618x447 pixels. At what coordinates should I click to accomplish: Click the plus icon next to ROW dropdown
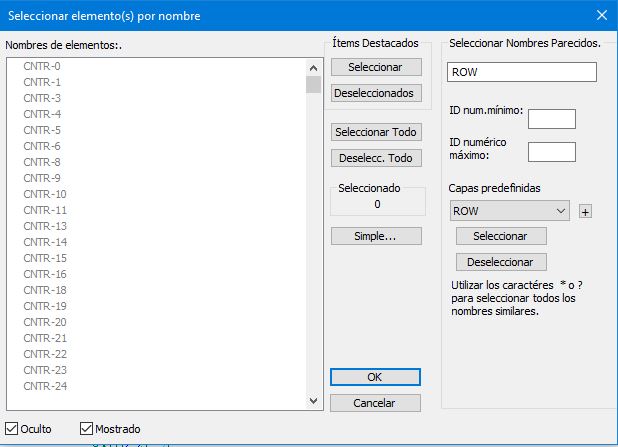point(586,211)
